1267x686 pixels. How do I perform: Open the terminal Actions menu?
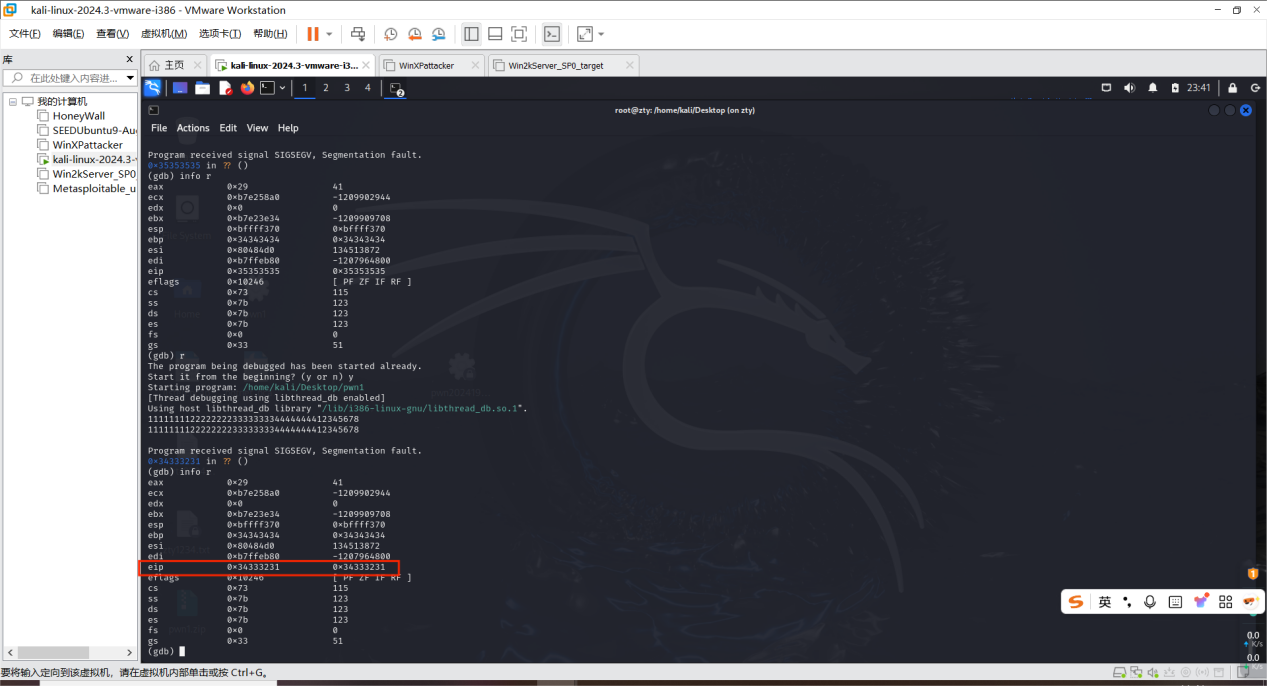[193, 128]
